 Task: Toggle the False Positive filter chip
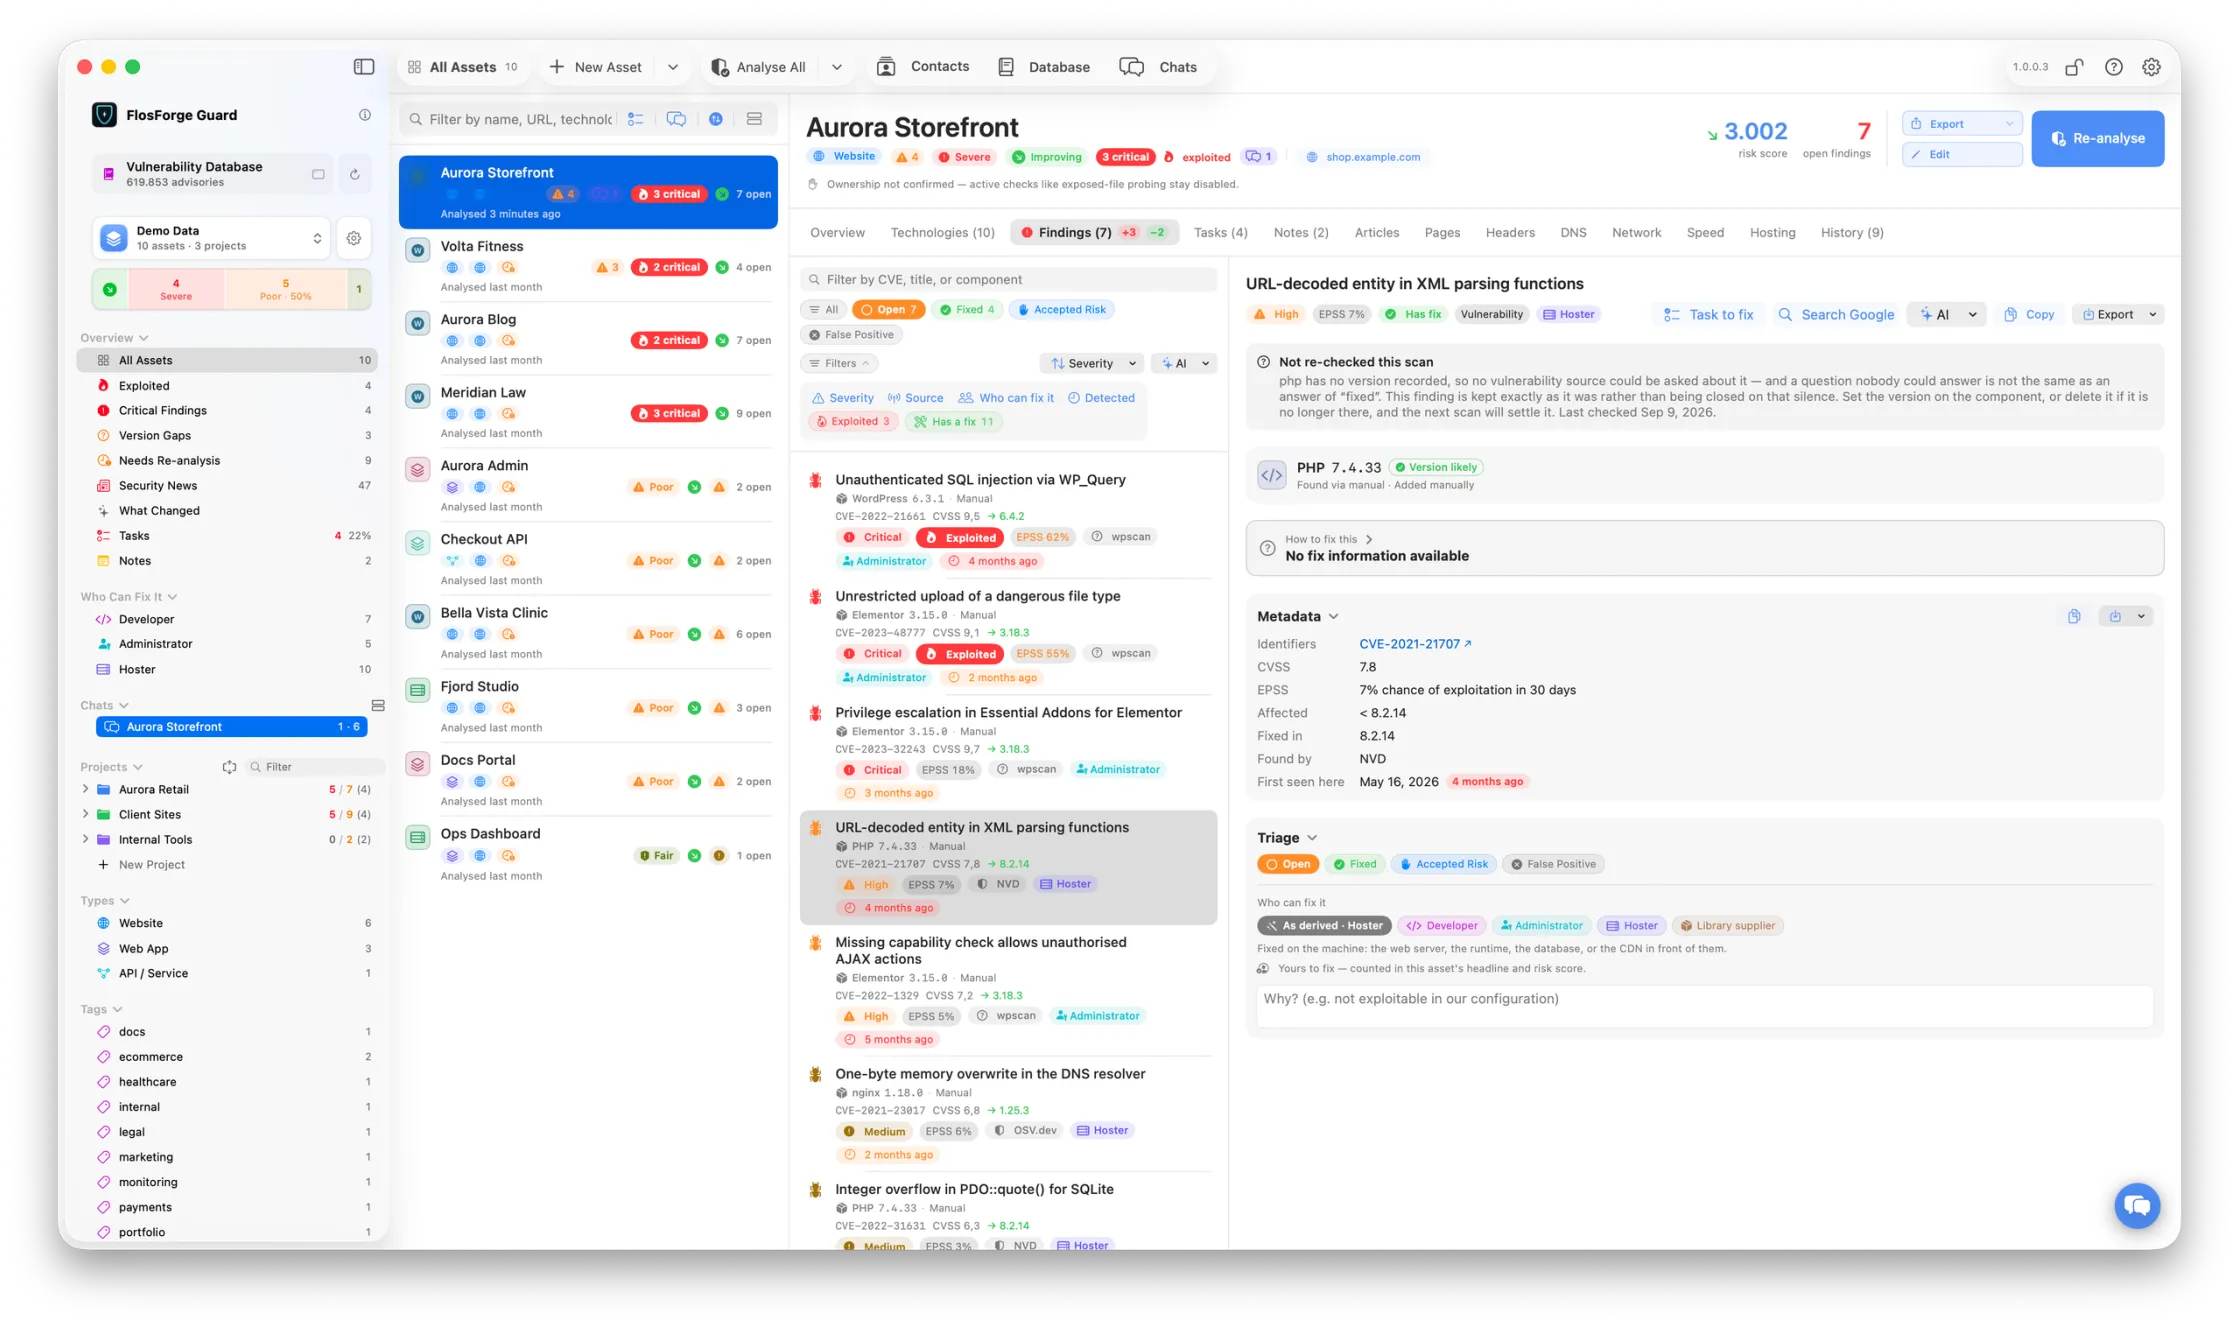click(851, 335)
